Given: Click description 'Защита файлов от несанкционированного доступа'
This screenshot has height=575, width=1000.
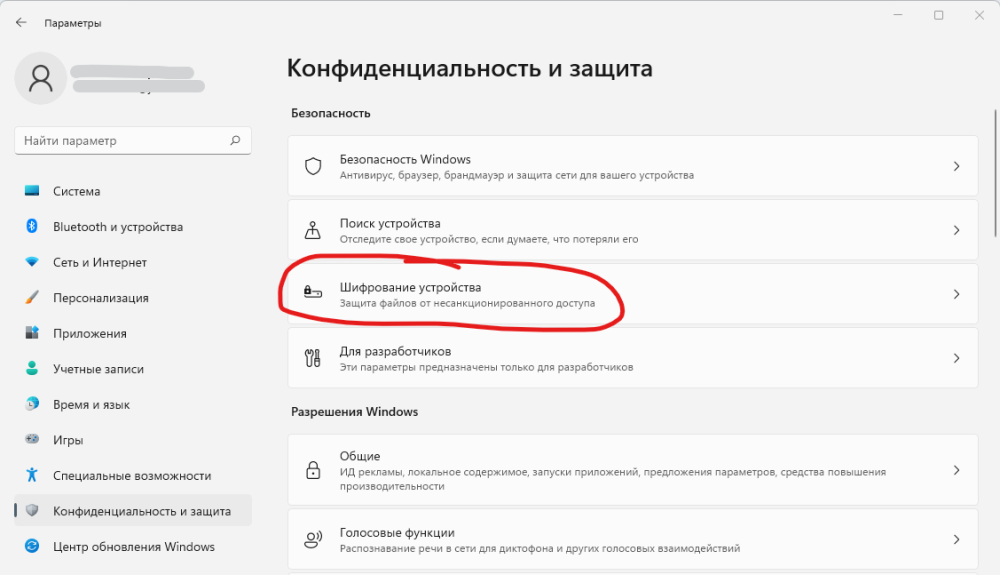Looking at the screenshot, I should (x=467, y=303).
